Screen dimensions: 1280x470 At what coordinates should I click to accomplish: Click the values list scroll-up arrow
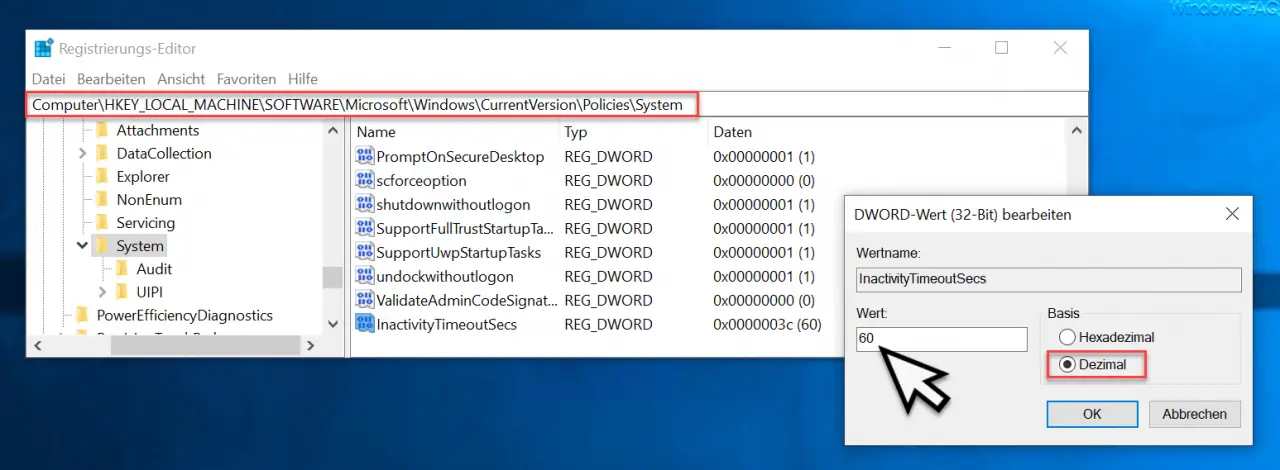(1077, 131)
